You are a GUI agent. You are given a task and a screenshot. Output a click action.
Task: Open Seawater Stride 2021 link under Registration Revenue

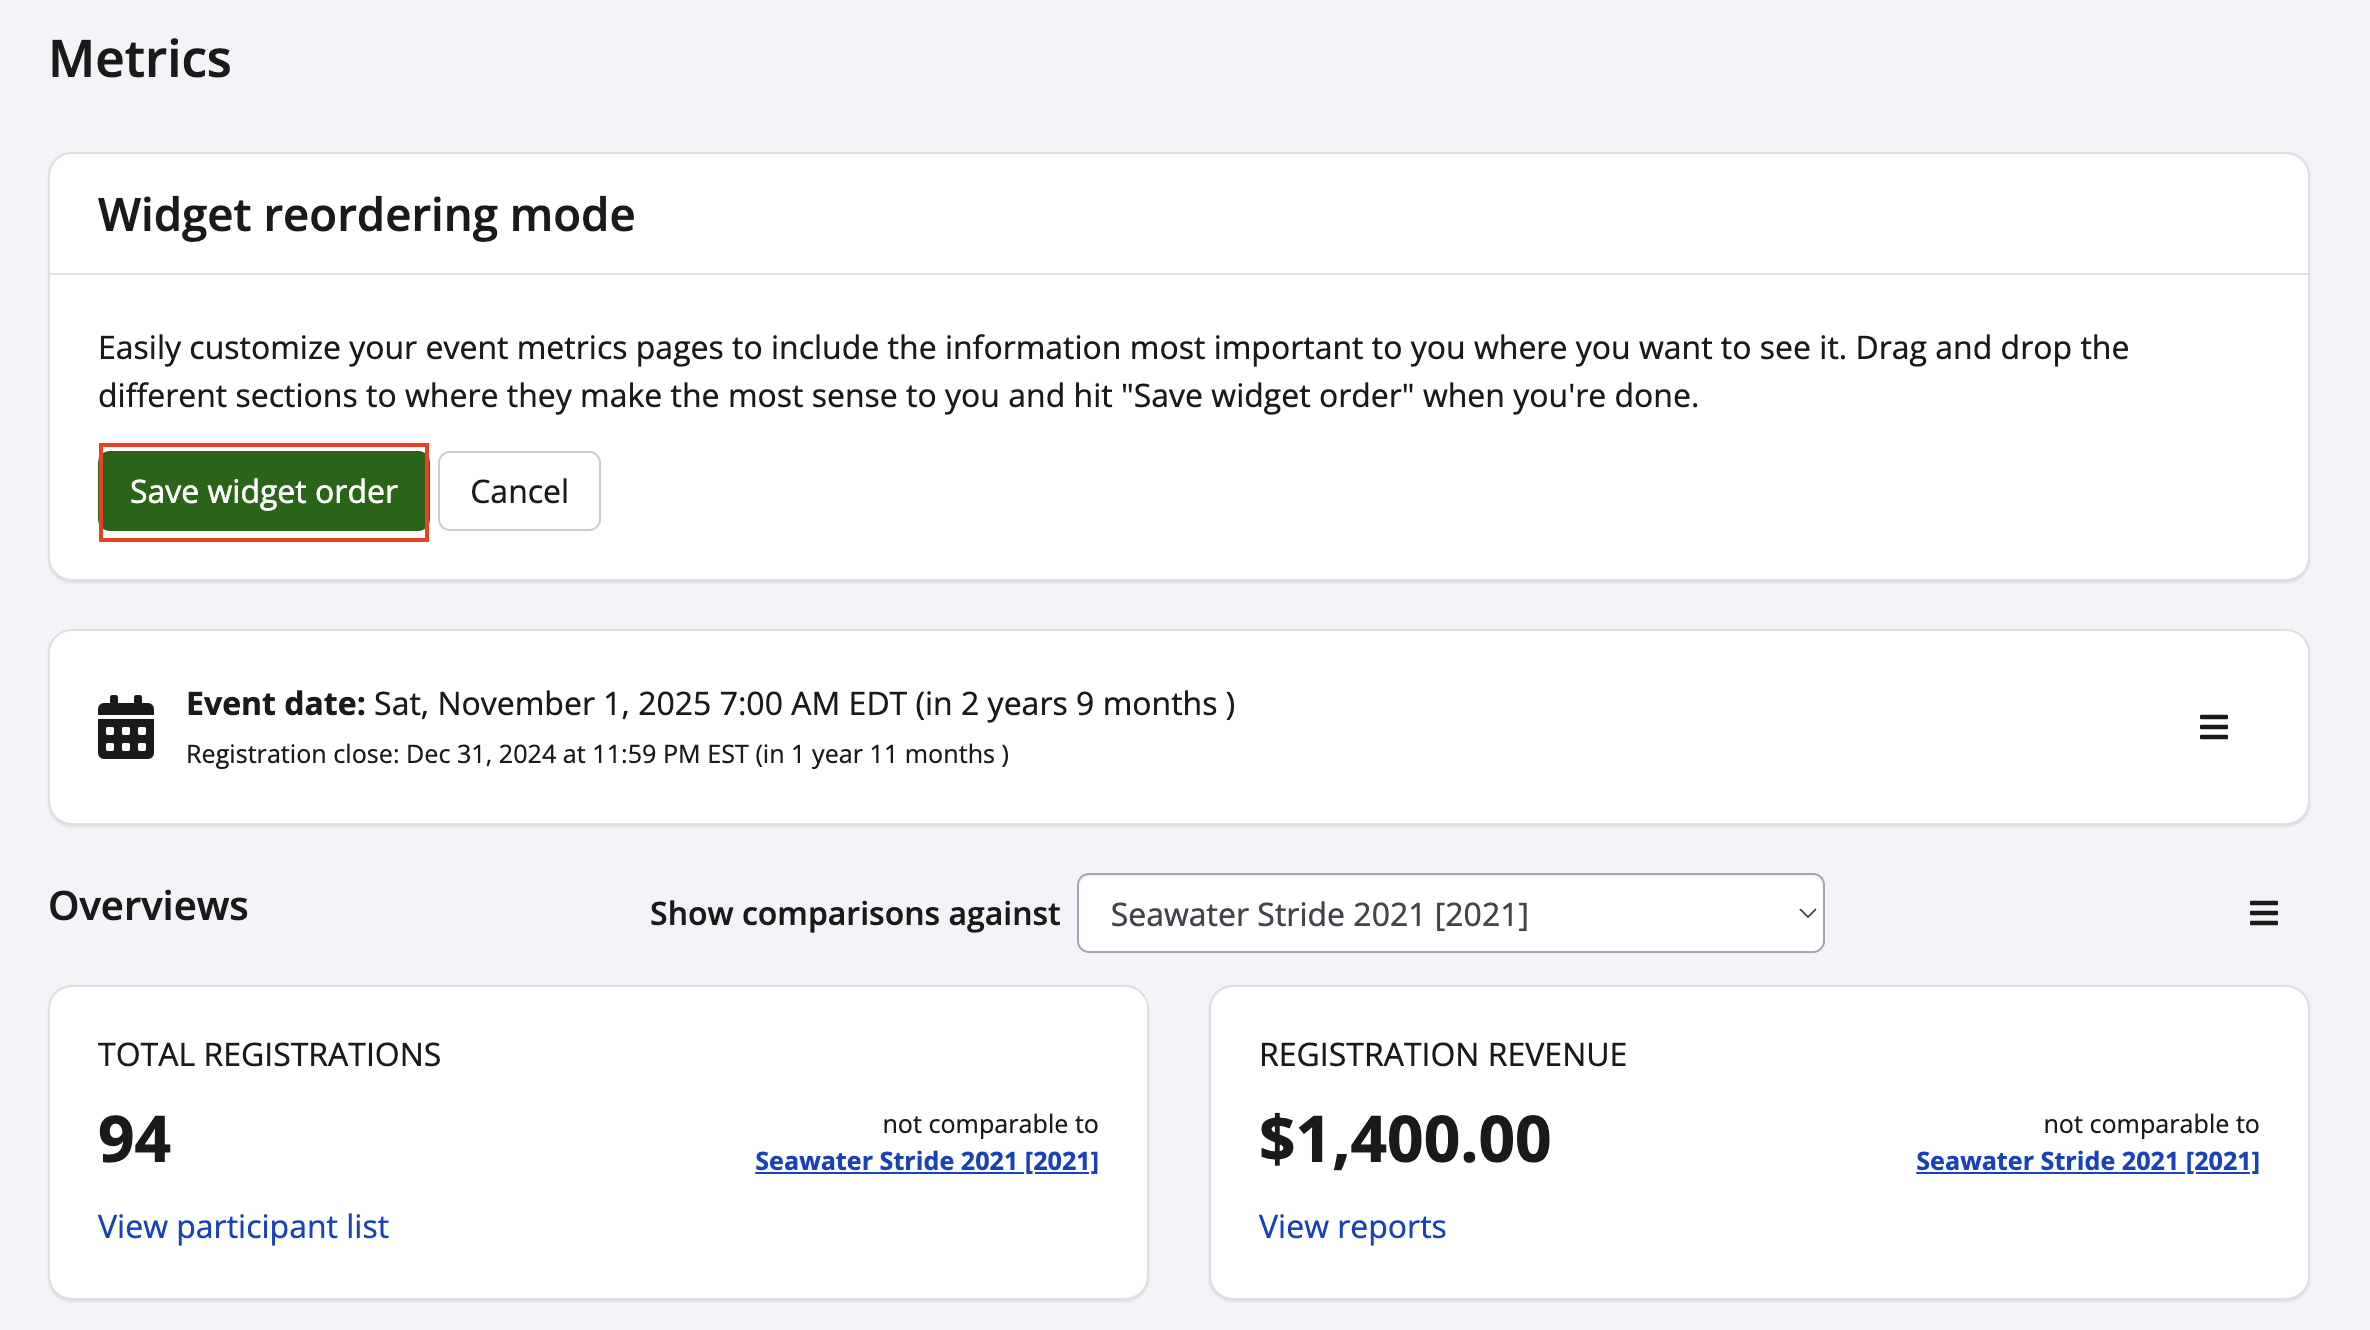pos(2087,1160)
